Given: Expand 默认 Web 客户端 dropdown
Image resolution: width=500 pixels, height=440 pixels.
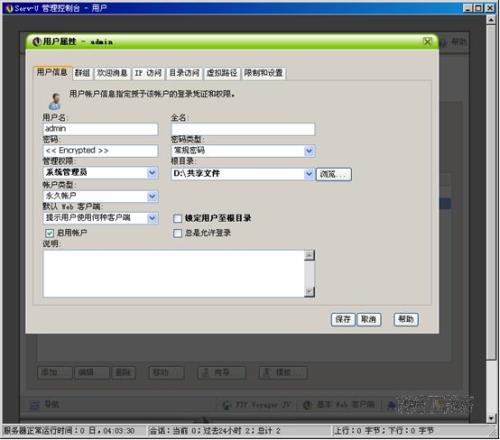Looking at the screenshot, I should coord(152,218).
